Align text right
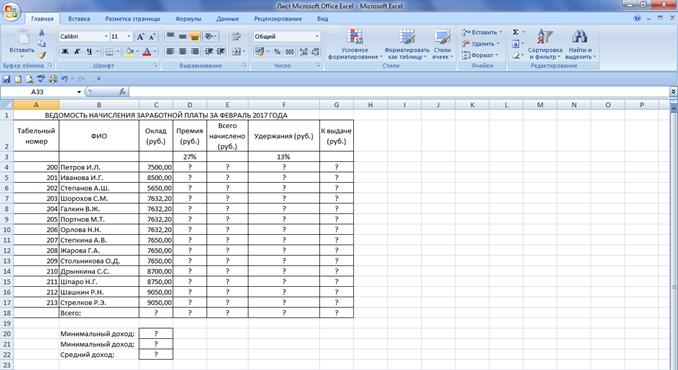Screen dimensions: 678x370 (195, 51)
